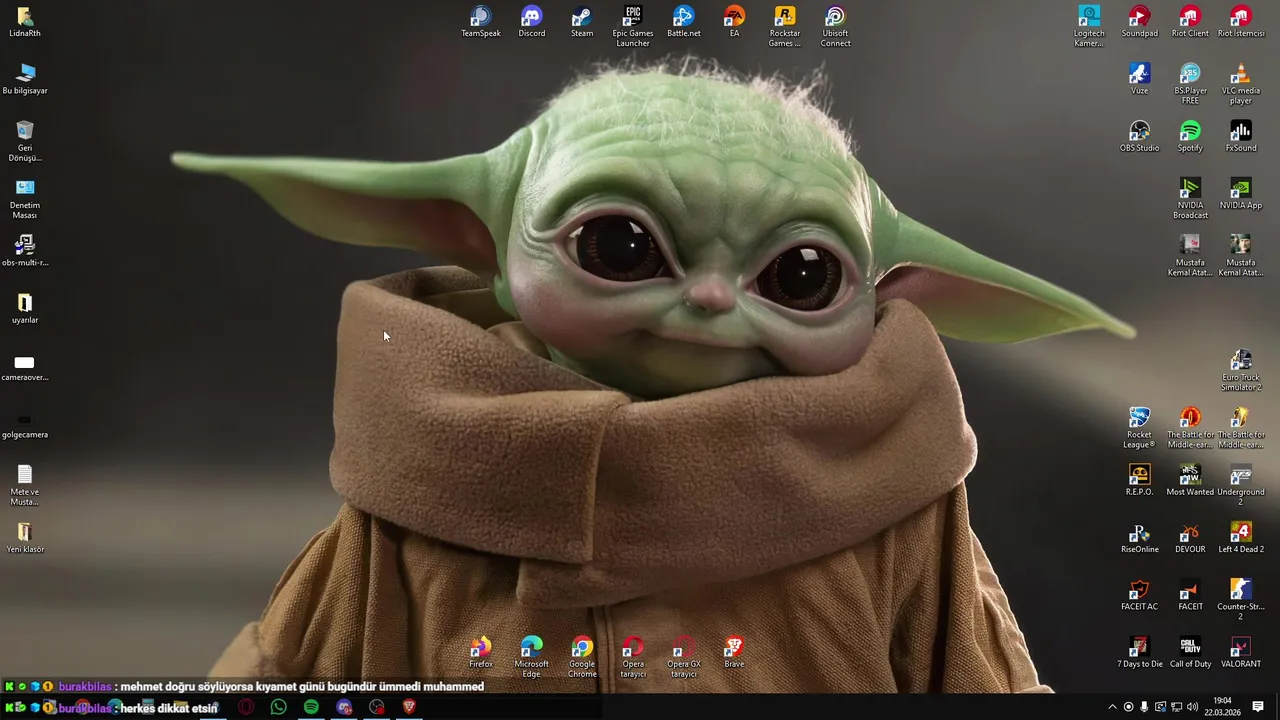1280x720 pixels.
Task: Open the Ubisoft Connect shortcut
Action: (x=836, y=26)
